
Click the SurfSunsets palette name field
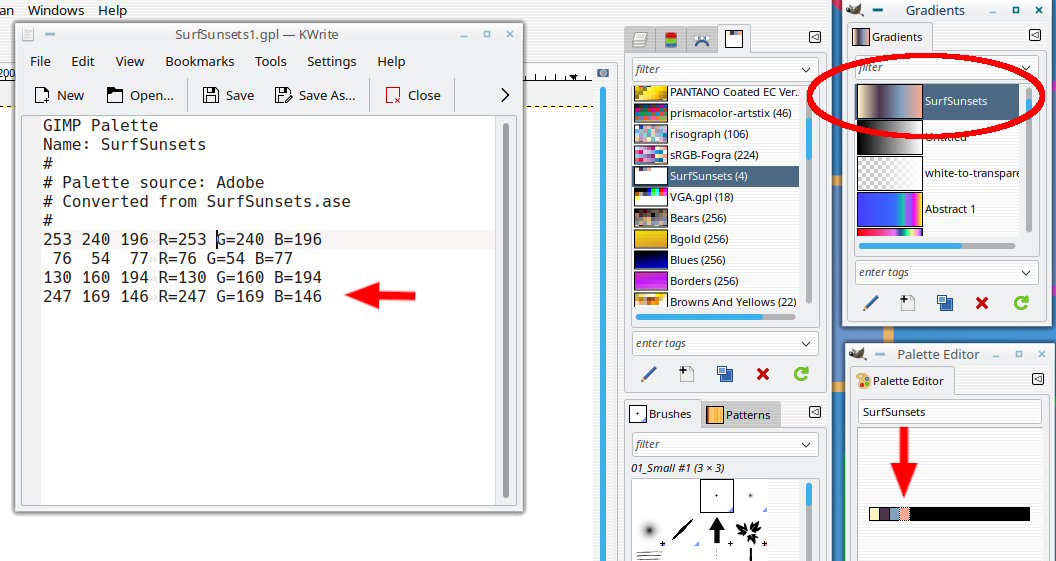point(950,412)
